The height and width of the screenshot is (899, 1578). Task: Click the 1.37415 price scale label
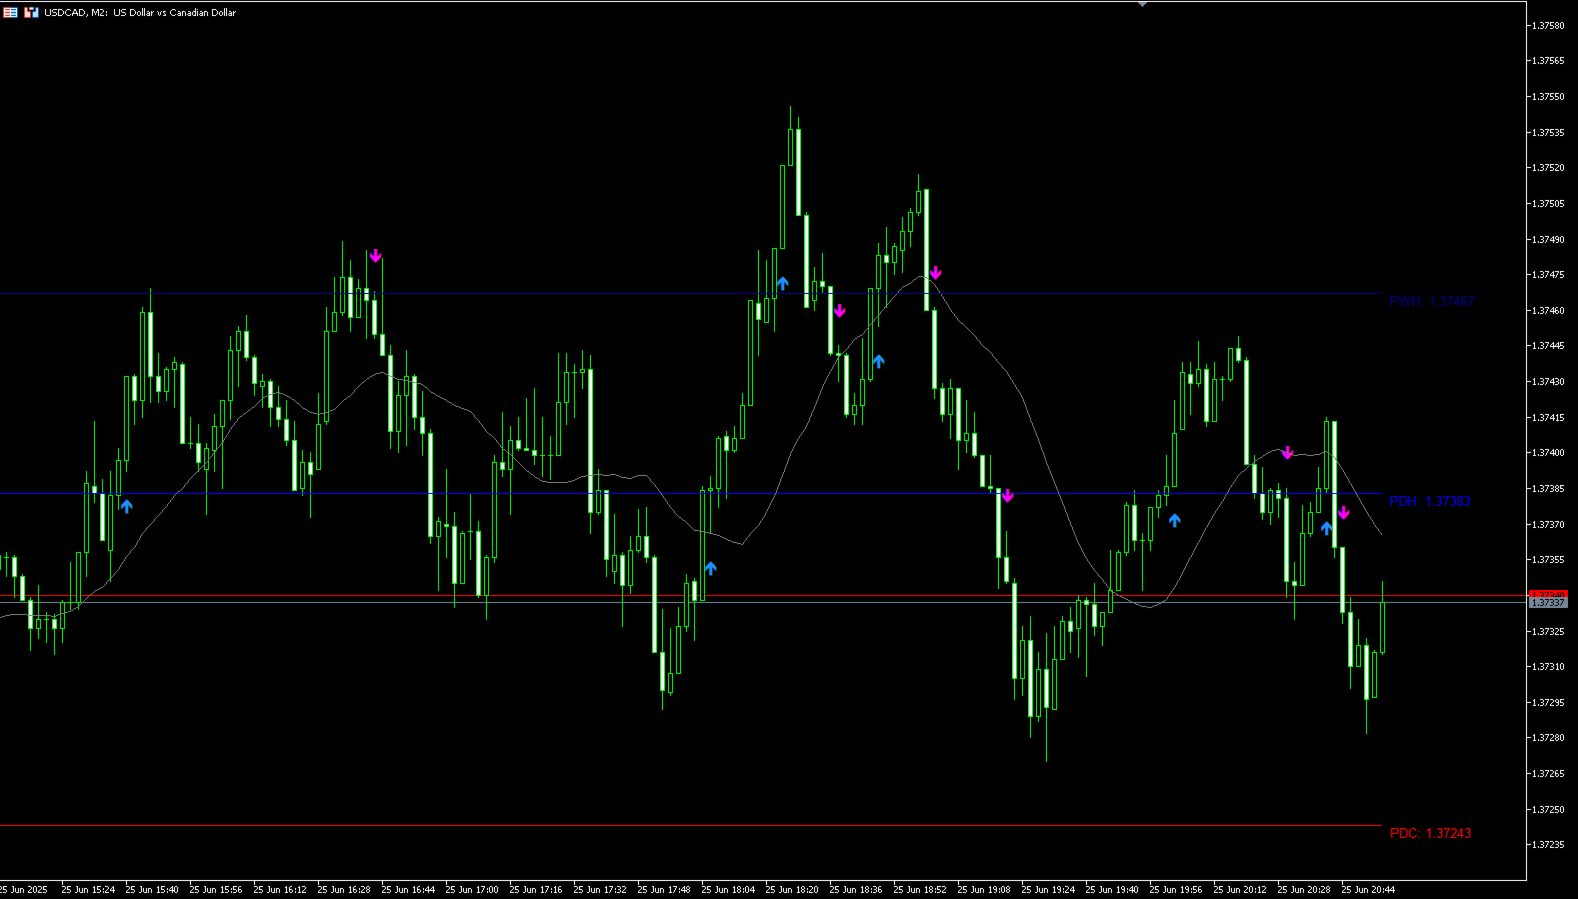[x=1548, y=418]
